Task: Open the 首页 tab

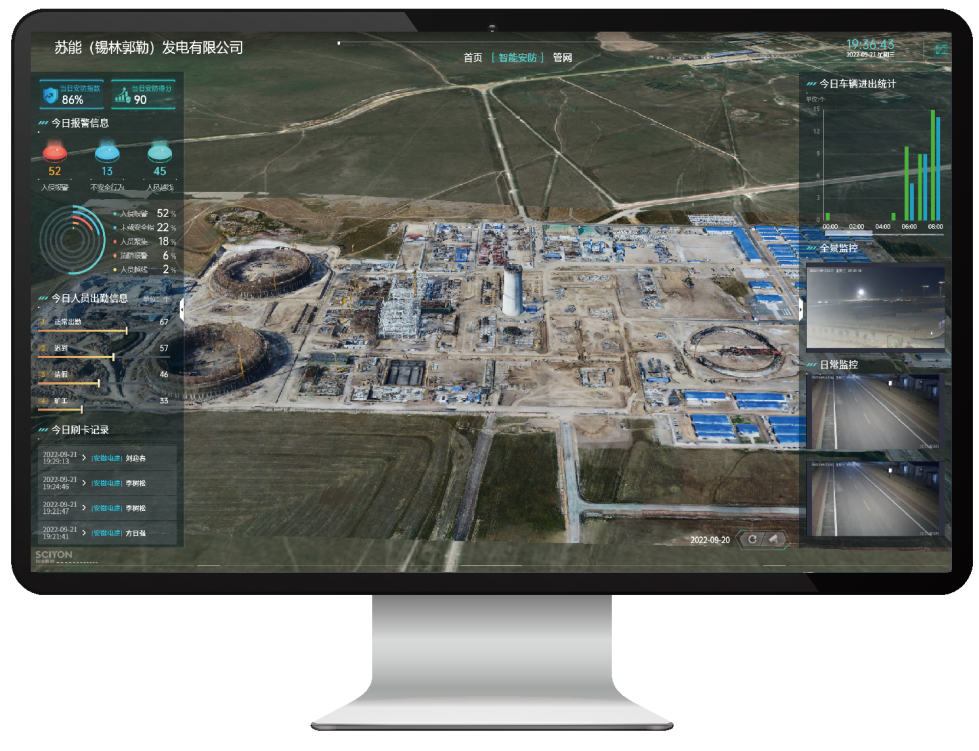Action: pyautogui.click(x=473, y=58)
